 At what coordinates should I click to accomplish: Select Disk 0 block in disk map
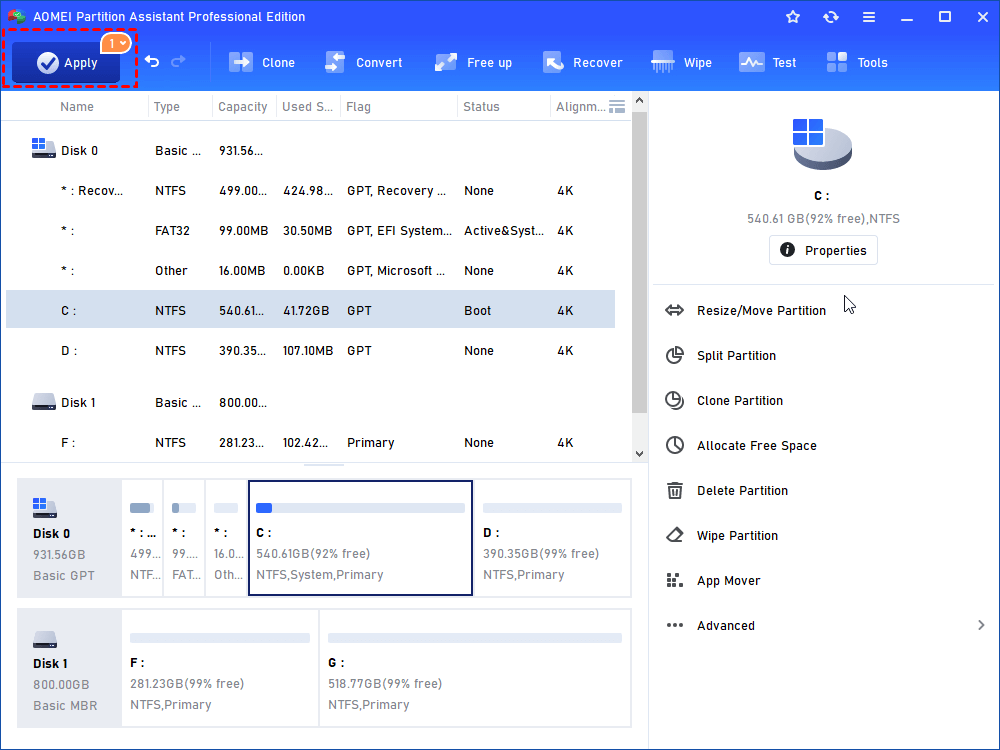pyautogui.click(x=69, y=538)
